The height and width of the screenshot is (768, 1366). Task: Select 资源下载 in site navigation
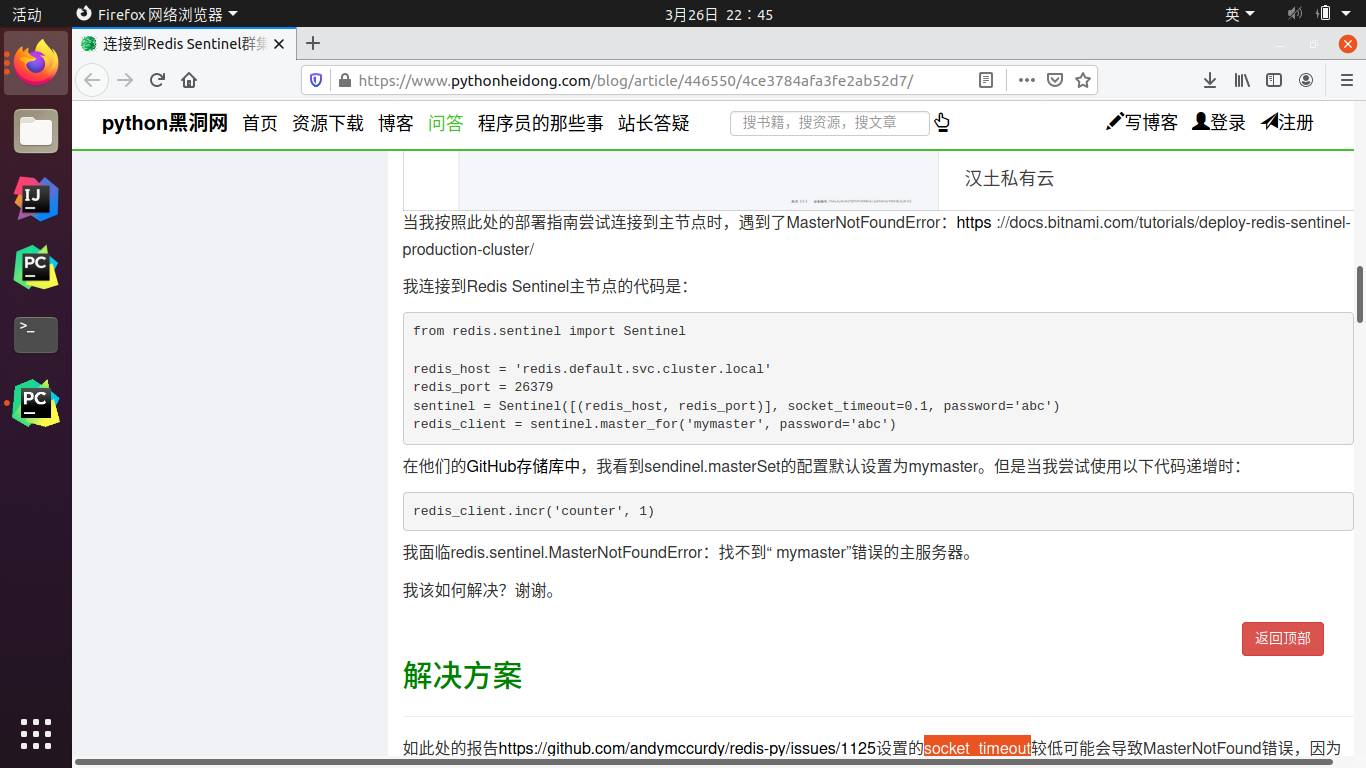327,123
